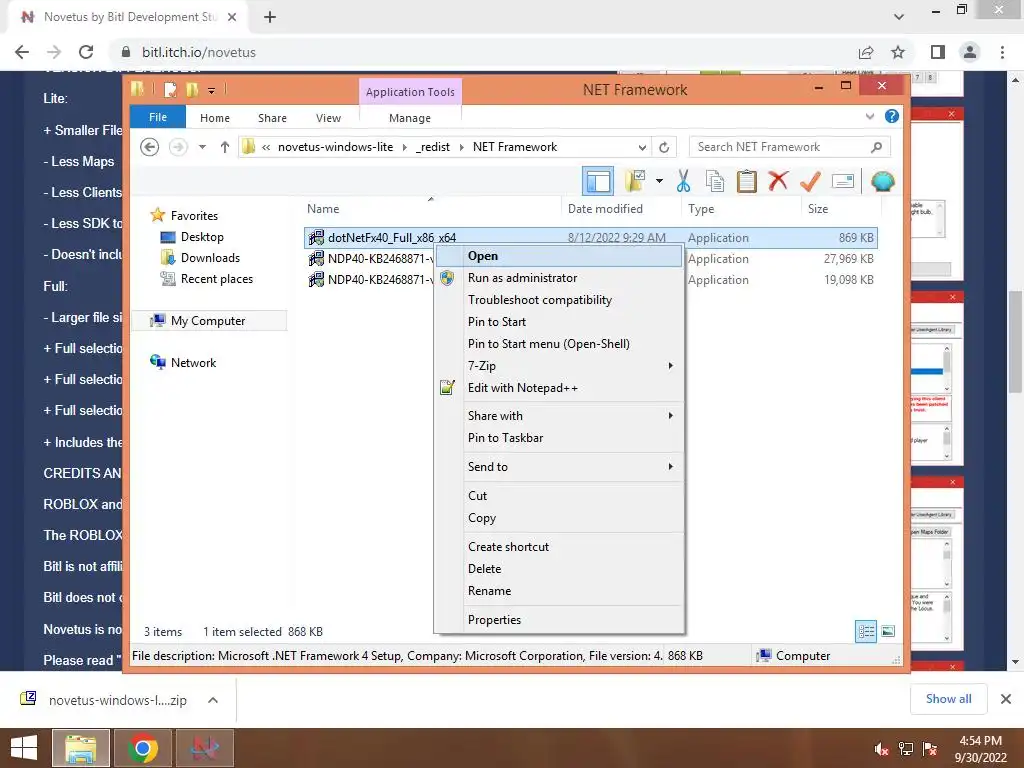Open the quick access toolbar dropdown
This screenshot has width=1024, height=768.
(x=212, y=91)
